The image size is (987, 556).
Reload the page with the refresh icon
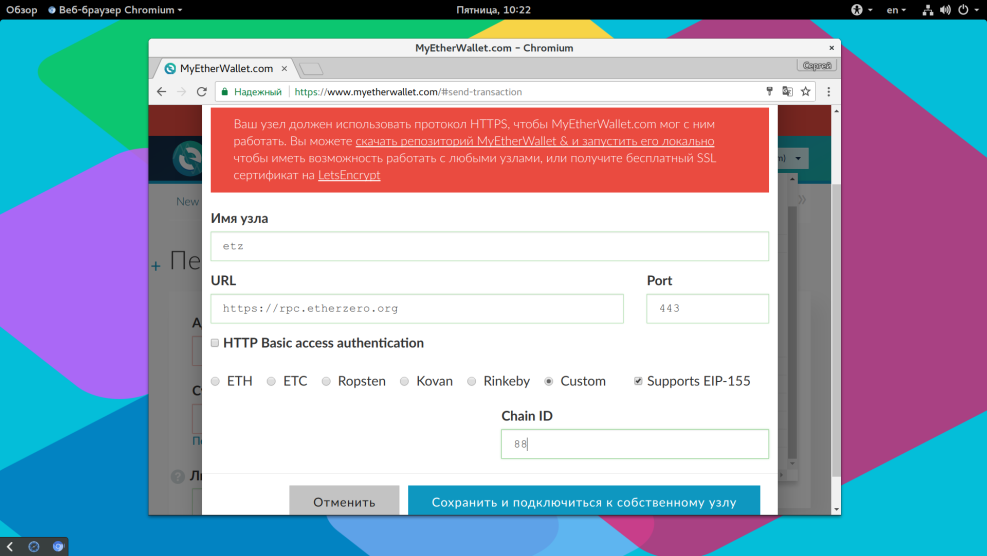click(x=201, y=91)
